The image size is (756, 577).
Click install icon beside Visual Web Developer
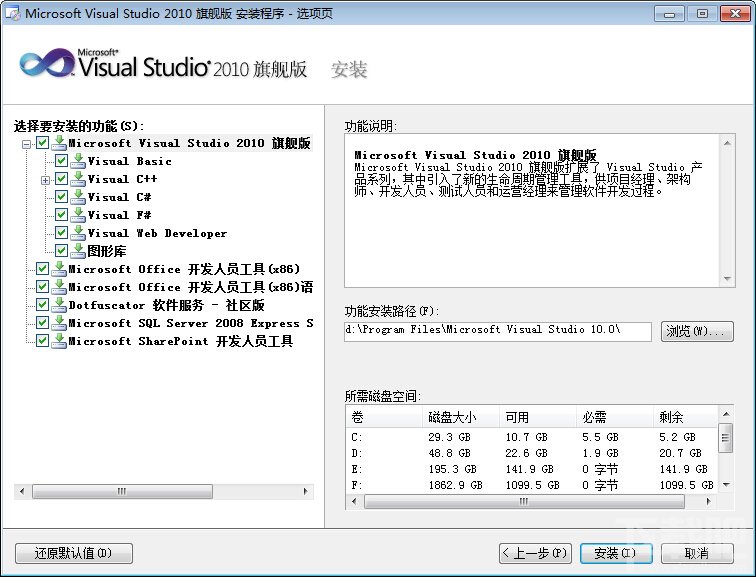(78, 233)
